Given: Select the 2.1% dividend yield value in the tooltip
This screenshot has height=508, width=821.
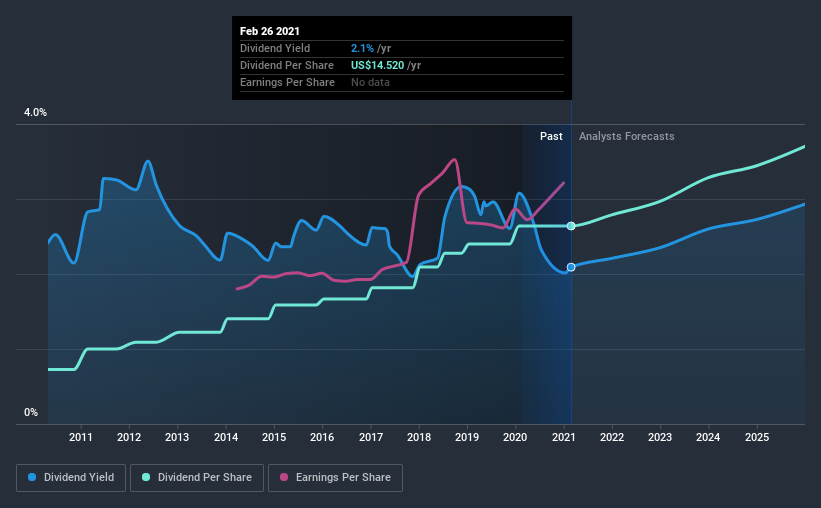Looking at the screenshot, I should point(362,48).
